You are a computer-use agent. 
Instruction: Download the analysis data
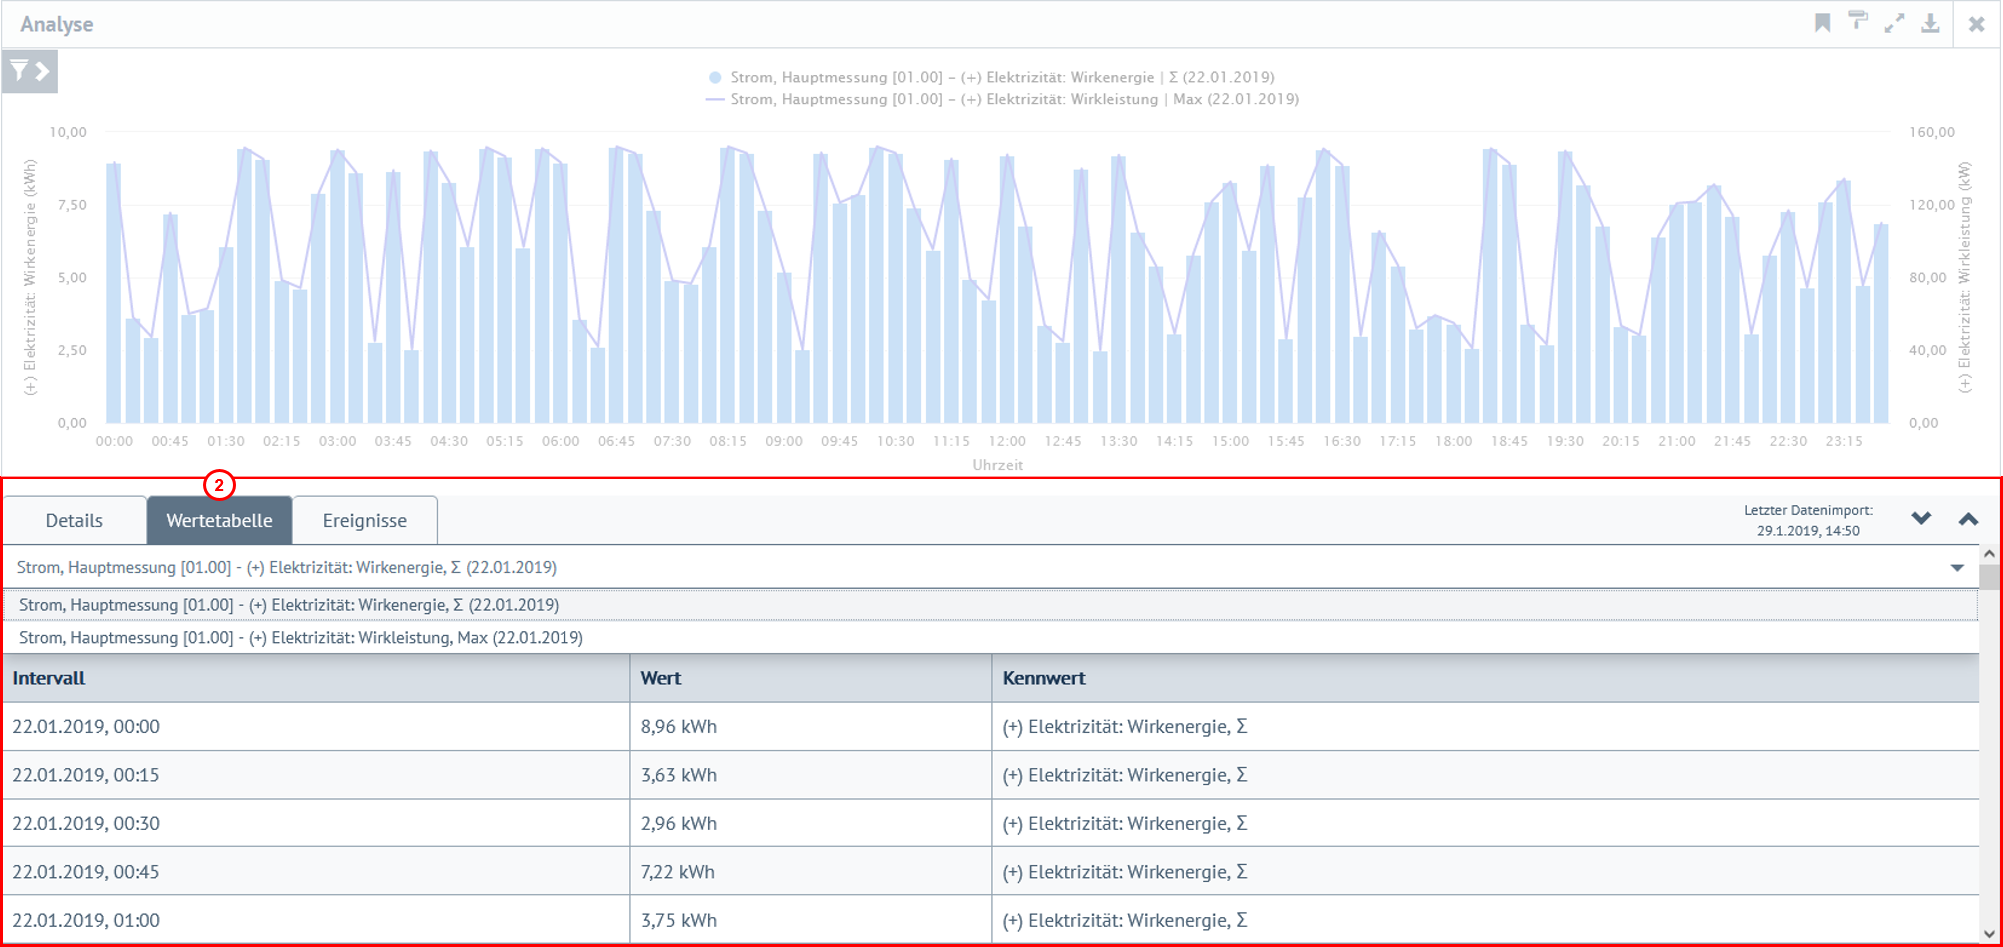tap(1930, 23)
